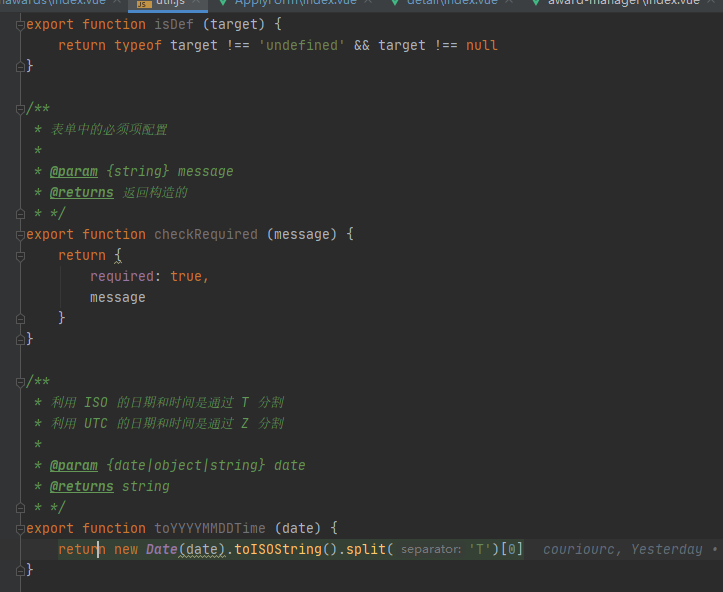This screenshot has width=723, height=592.
Task: Click the couriourc git blame annotation
Action: coord(582,549)
